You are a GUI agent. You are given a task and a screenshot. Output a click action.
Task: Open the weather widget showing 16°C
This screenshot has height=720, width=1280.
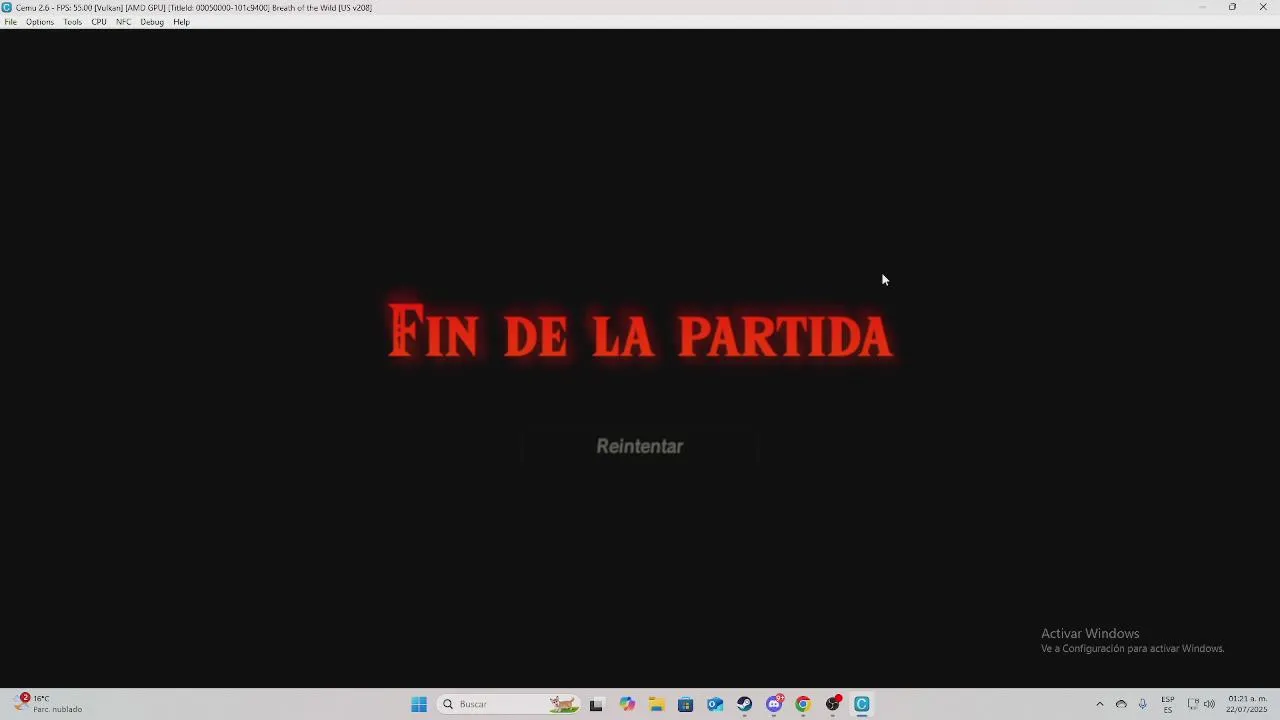click(48, 704)
